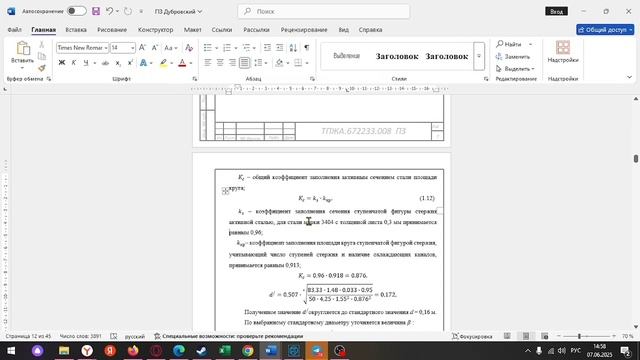Justify paragraph text
This screenshot has height=360, width=640.
[244, 62]
